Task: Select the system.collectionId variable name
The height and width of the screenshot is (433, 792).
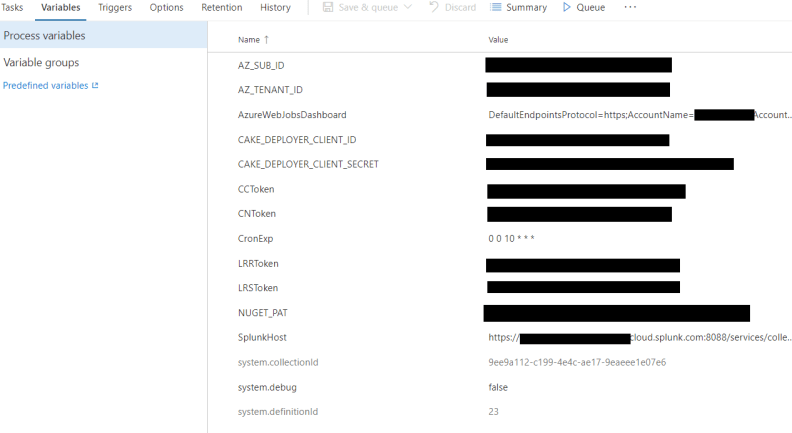Action: [x=278, y=362]
